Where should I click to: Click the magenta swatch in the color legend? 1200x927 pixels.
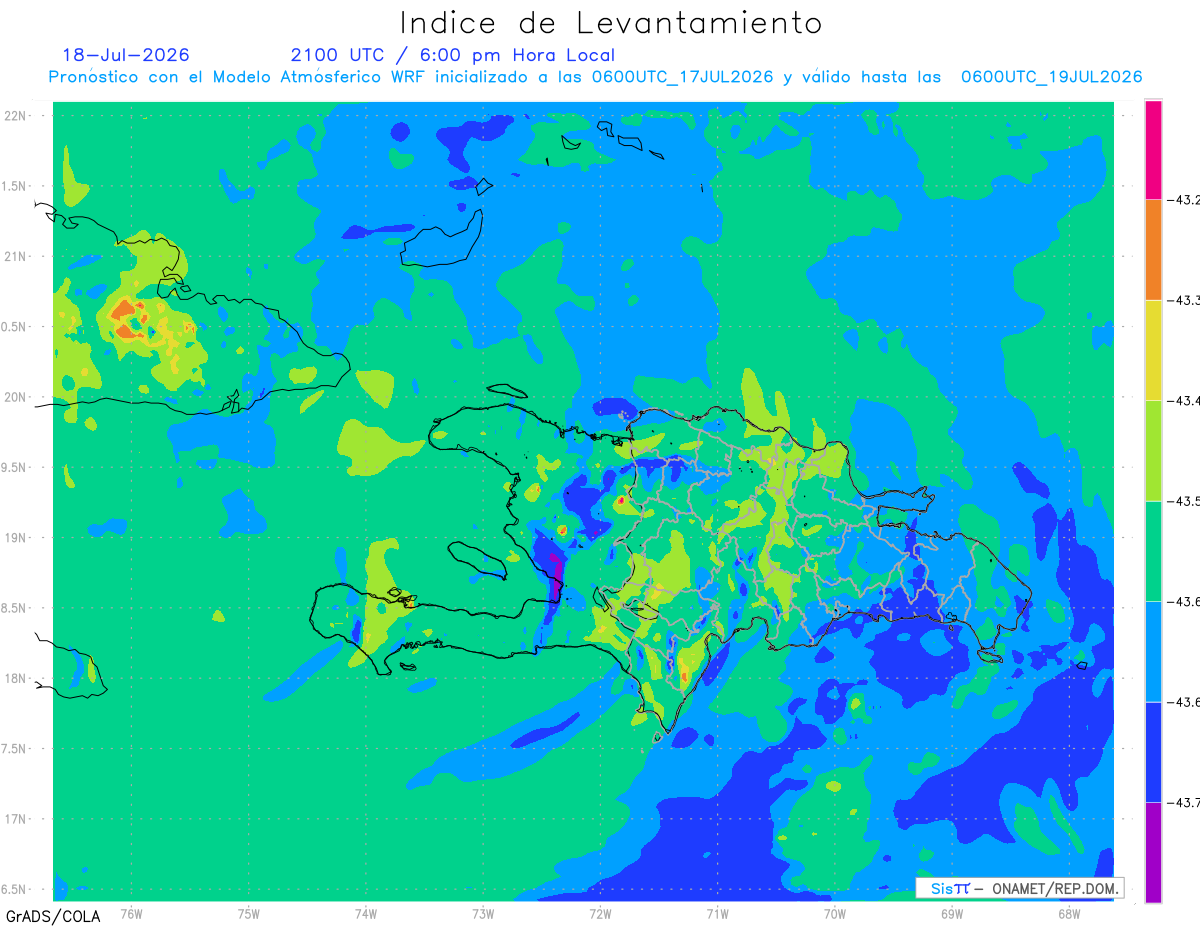click(1153, 149)
